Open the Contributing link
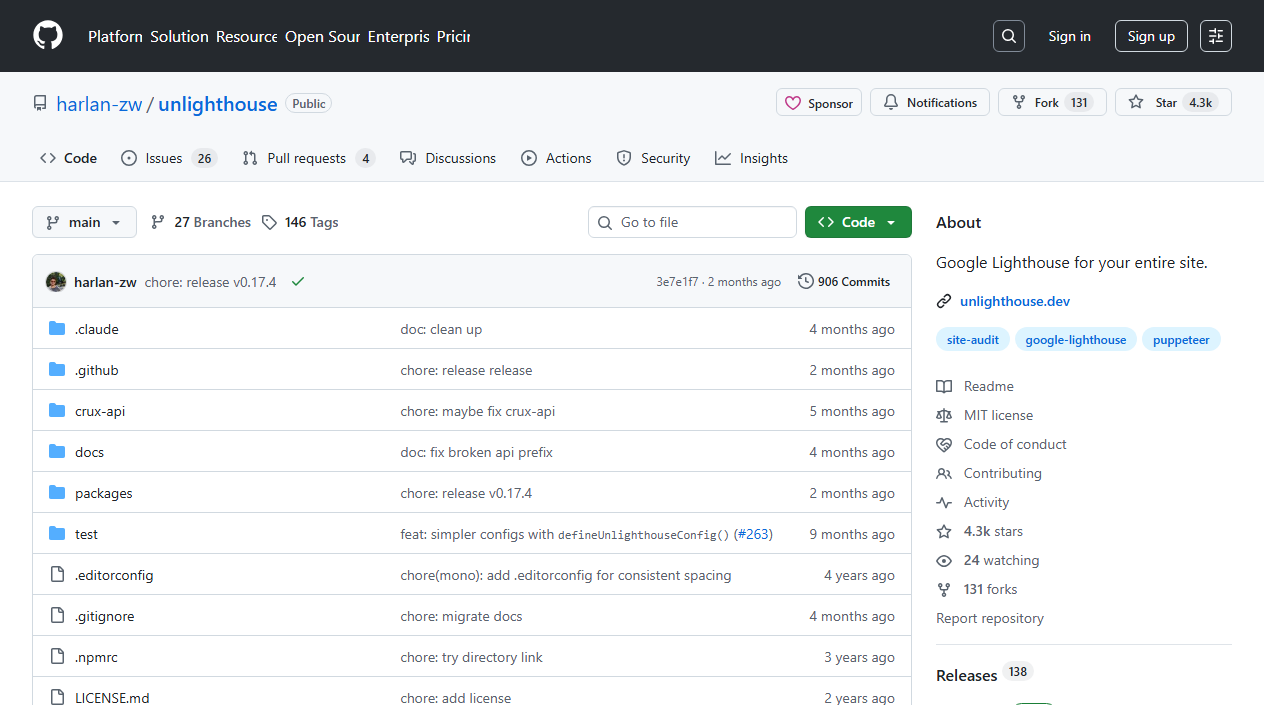Image resolution: width=1264 pixels, height=705 pixels. point(1003,473)
